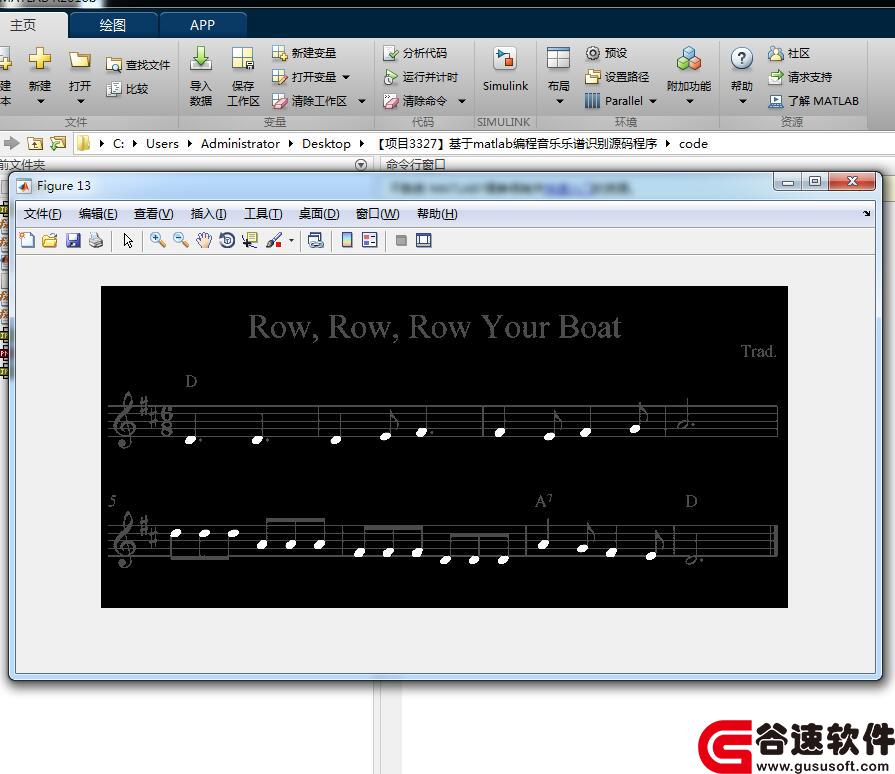Click 打开变量 (Open Variable) button
Viewport: 895px width, 774px height.
click(x=304, y=77)
